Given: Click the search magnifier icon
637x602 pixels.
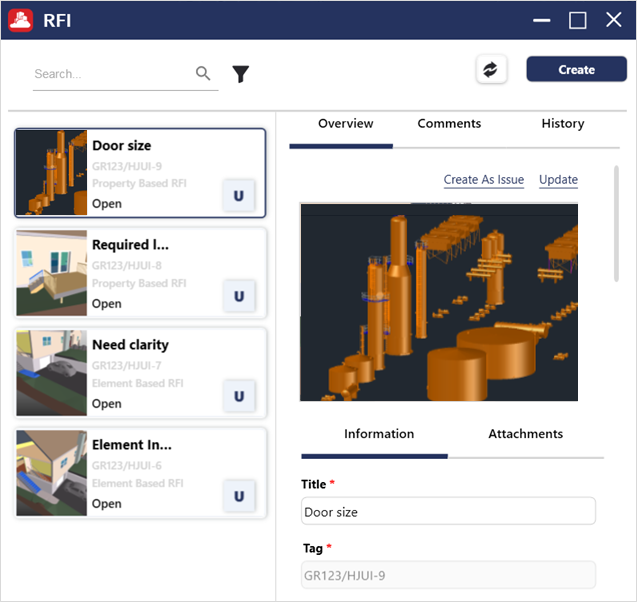Looking at the screenshot, I should click(203, 74).
